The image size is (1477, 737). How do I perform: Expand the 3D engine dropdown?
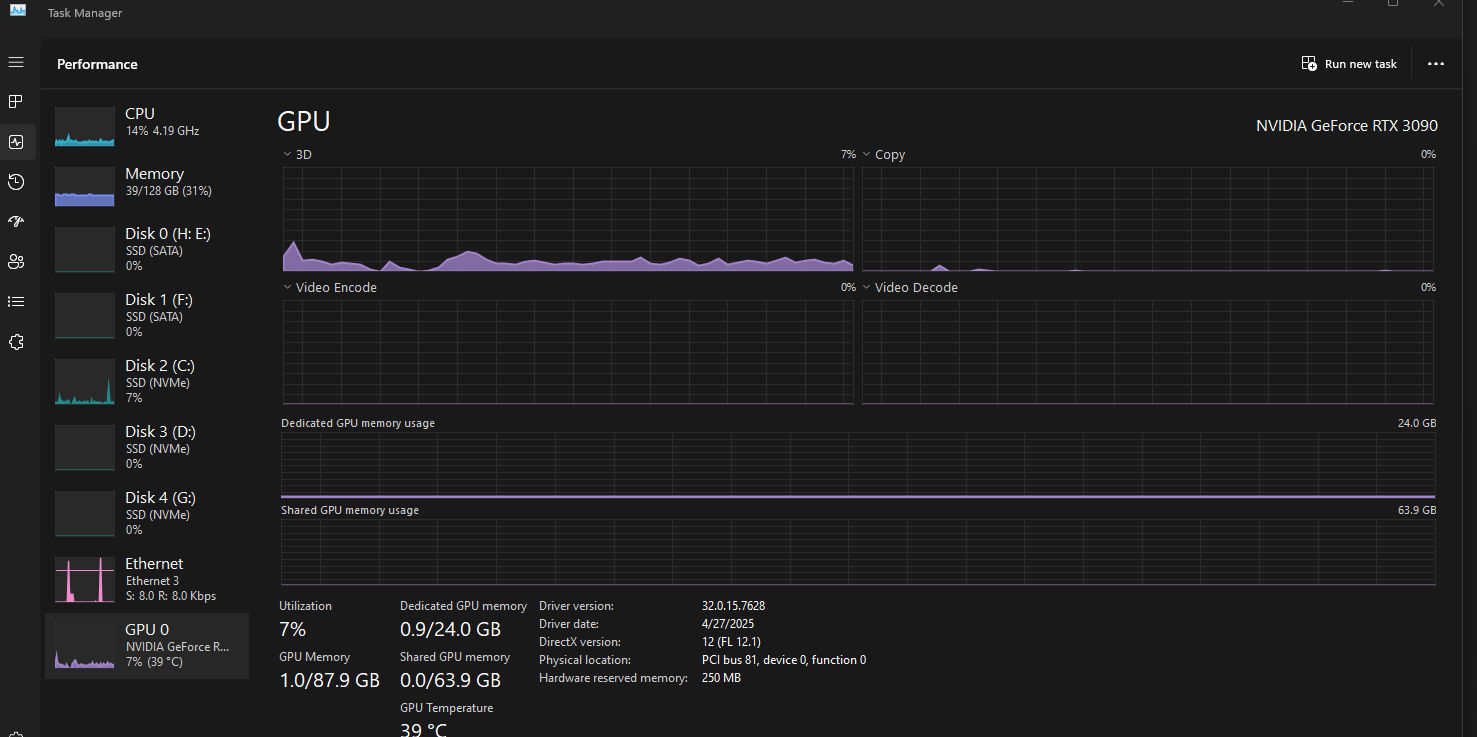click(297, 155)
